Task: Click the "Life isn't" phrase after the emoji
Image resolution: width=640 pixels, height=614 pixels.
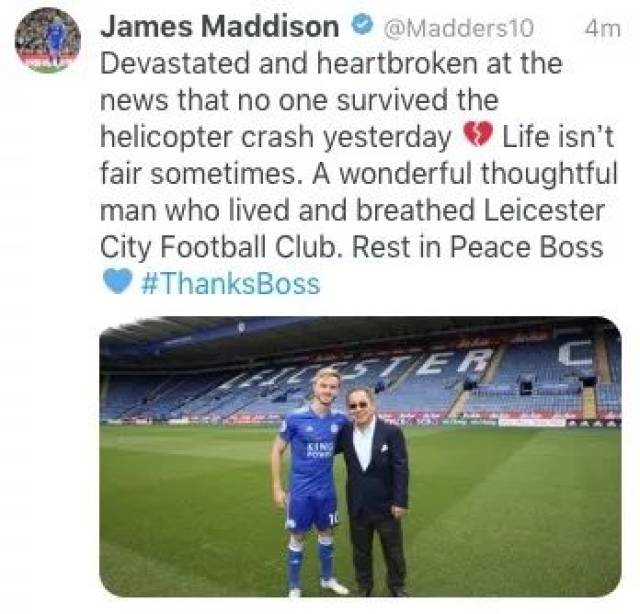Action: coord(558,136)
